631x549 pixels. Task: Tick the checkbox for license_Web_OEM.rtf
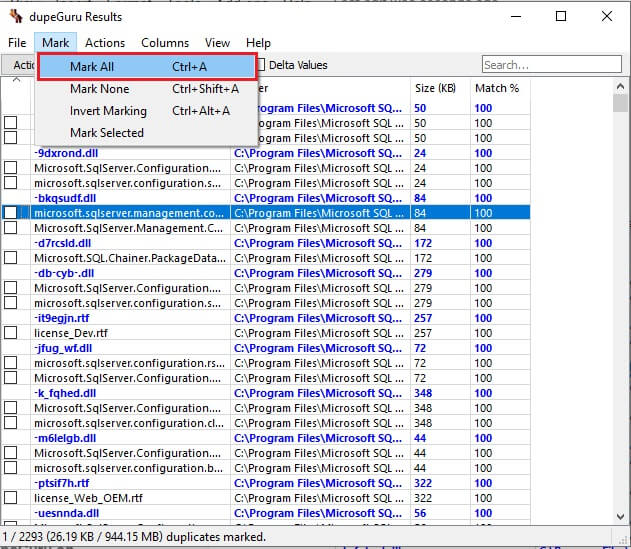click(x=11, y=498)
